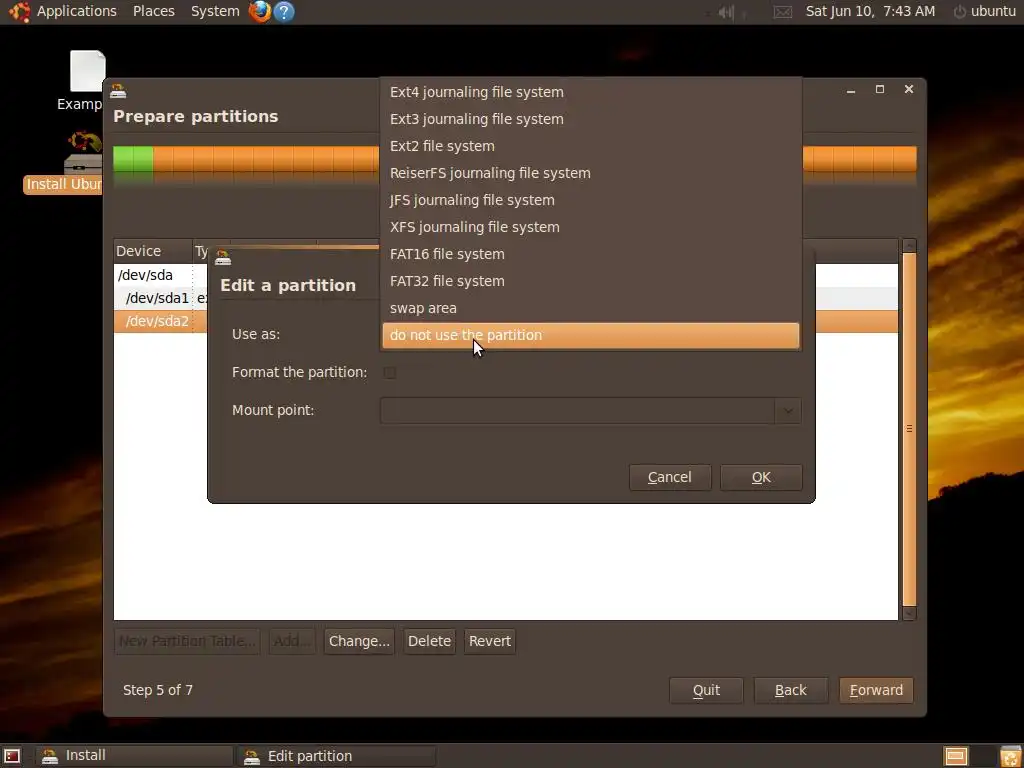The width and height of the screenshot is (1024, 768).
Task: Select XFS journaling file system
Action: point(590,227)
